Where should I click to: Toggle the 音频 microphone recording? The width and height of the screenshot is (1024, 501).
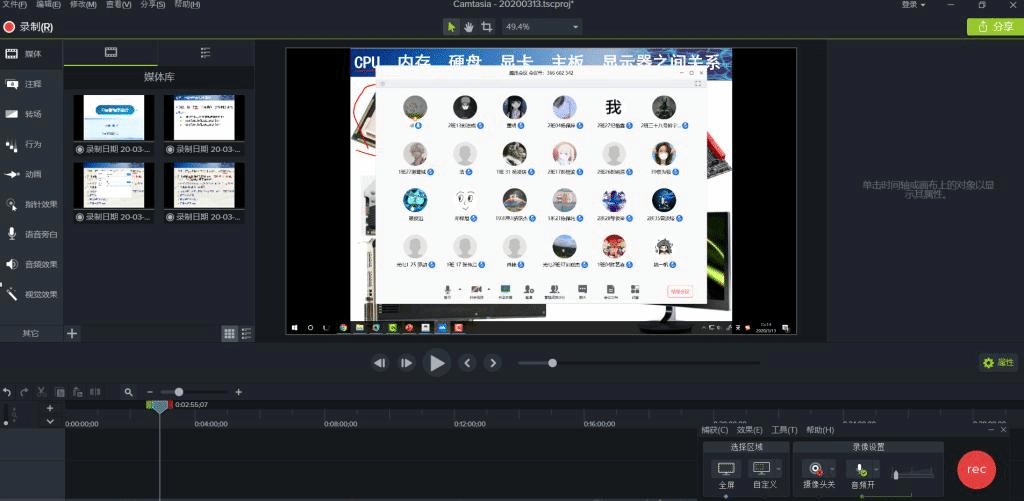[859, 468]
